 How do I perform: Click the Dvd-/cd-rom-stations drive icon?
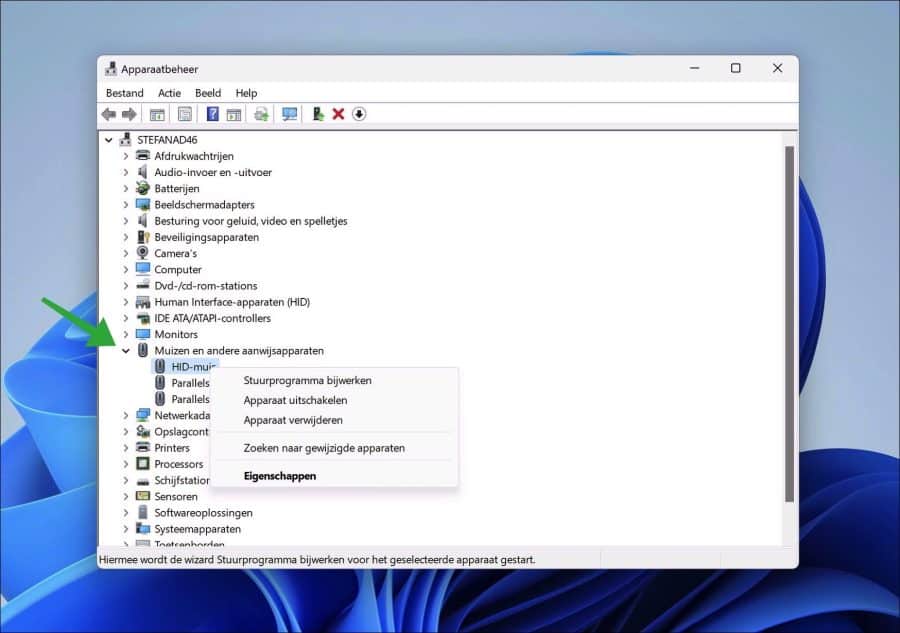(x=143, y=285)
